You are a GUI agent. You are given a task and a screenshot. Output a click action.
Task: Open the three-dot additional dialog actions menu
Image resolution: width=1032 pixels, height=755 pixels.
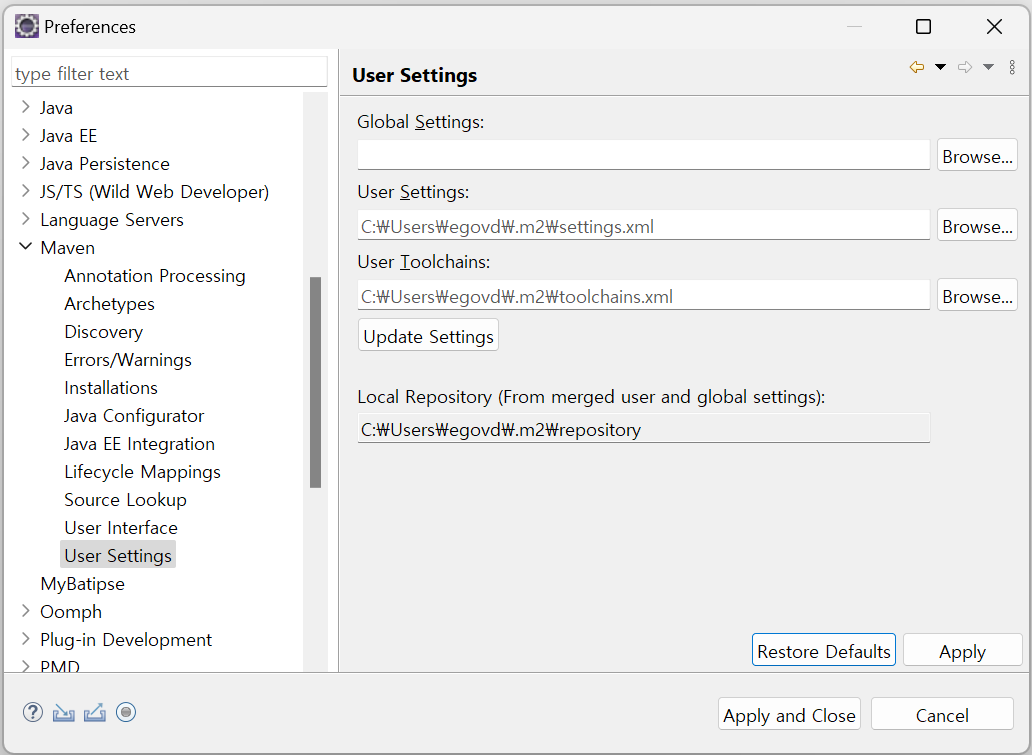coord(1012,67)
